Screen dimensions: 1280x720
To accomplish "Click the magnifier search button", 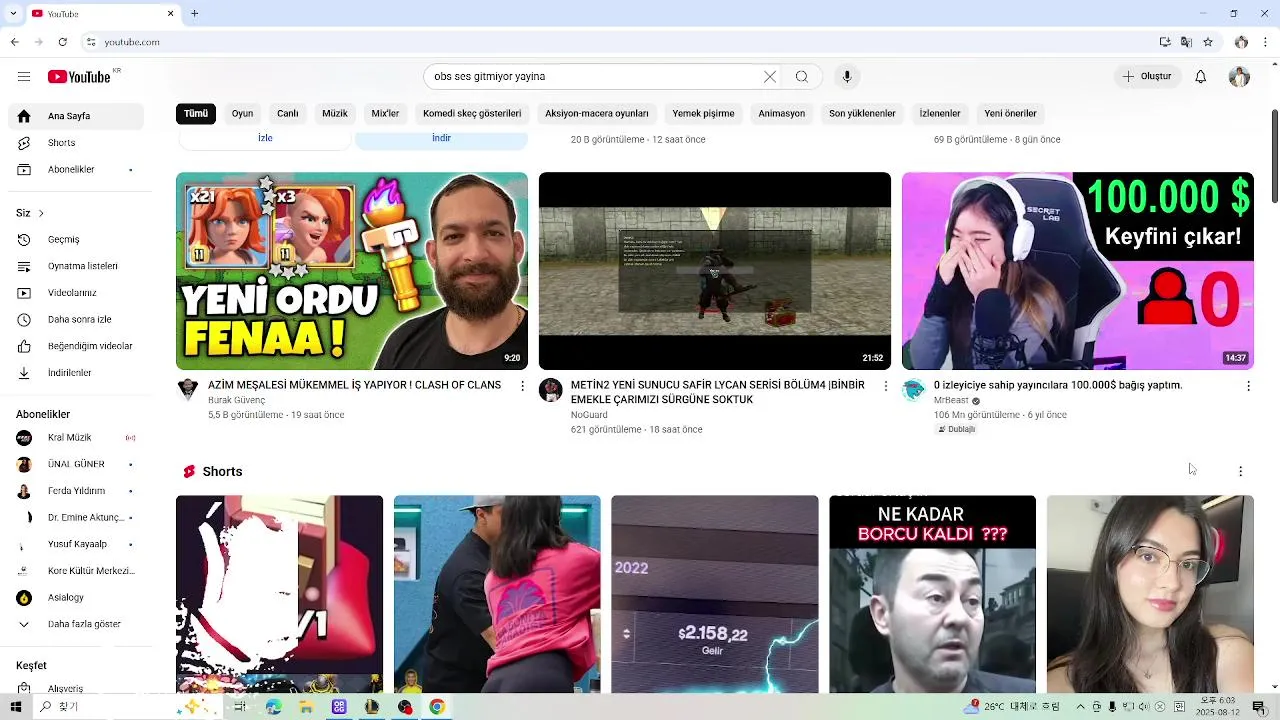I will click(802, 77).
